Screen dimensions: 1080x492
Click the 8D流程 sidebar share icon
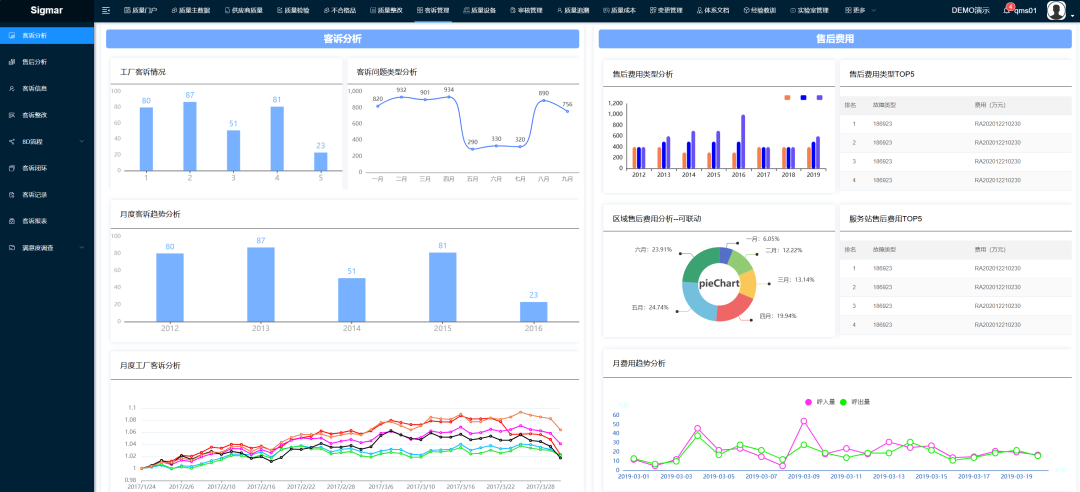tap(12, 141)
